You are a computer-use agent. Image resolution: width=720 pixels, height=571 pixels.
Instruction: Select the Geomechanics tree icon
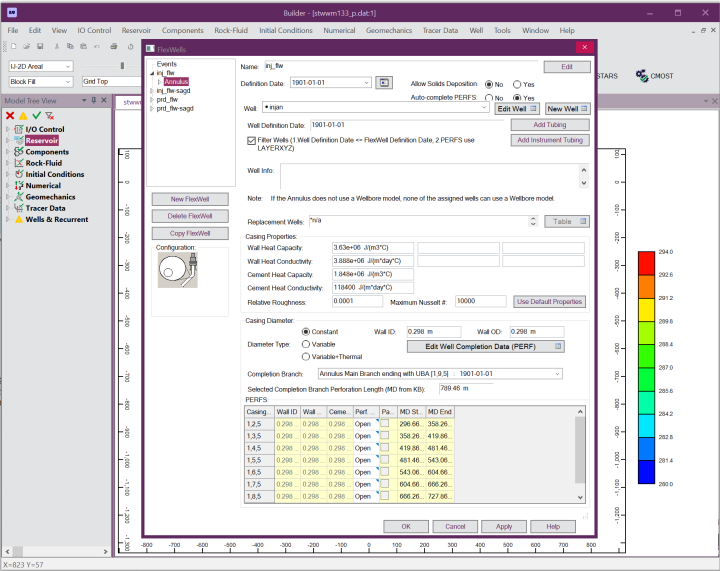pos(19,197)
